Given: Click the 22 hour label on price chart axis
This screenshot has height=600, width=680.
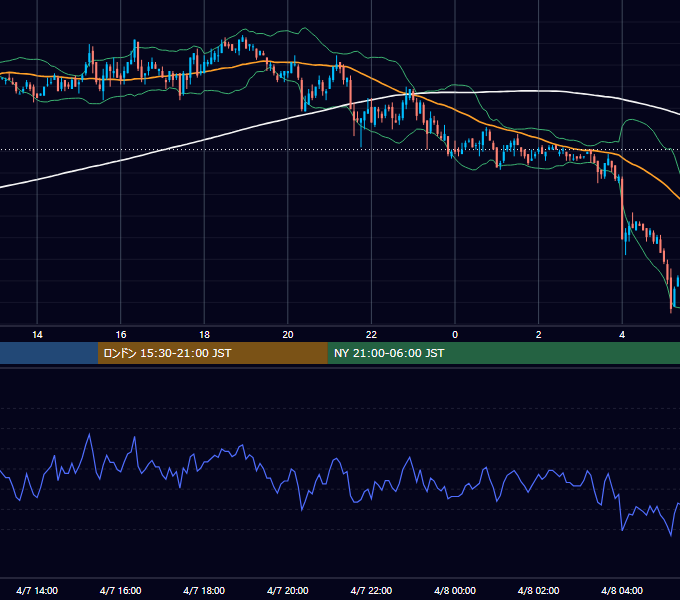Looking at the screenshot, I should click(371, 335).
